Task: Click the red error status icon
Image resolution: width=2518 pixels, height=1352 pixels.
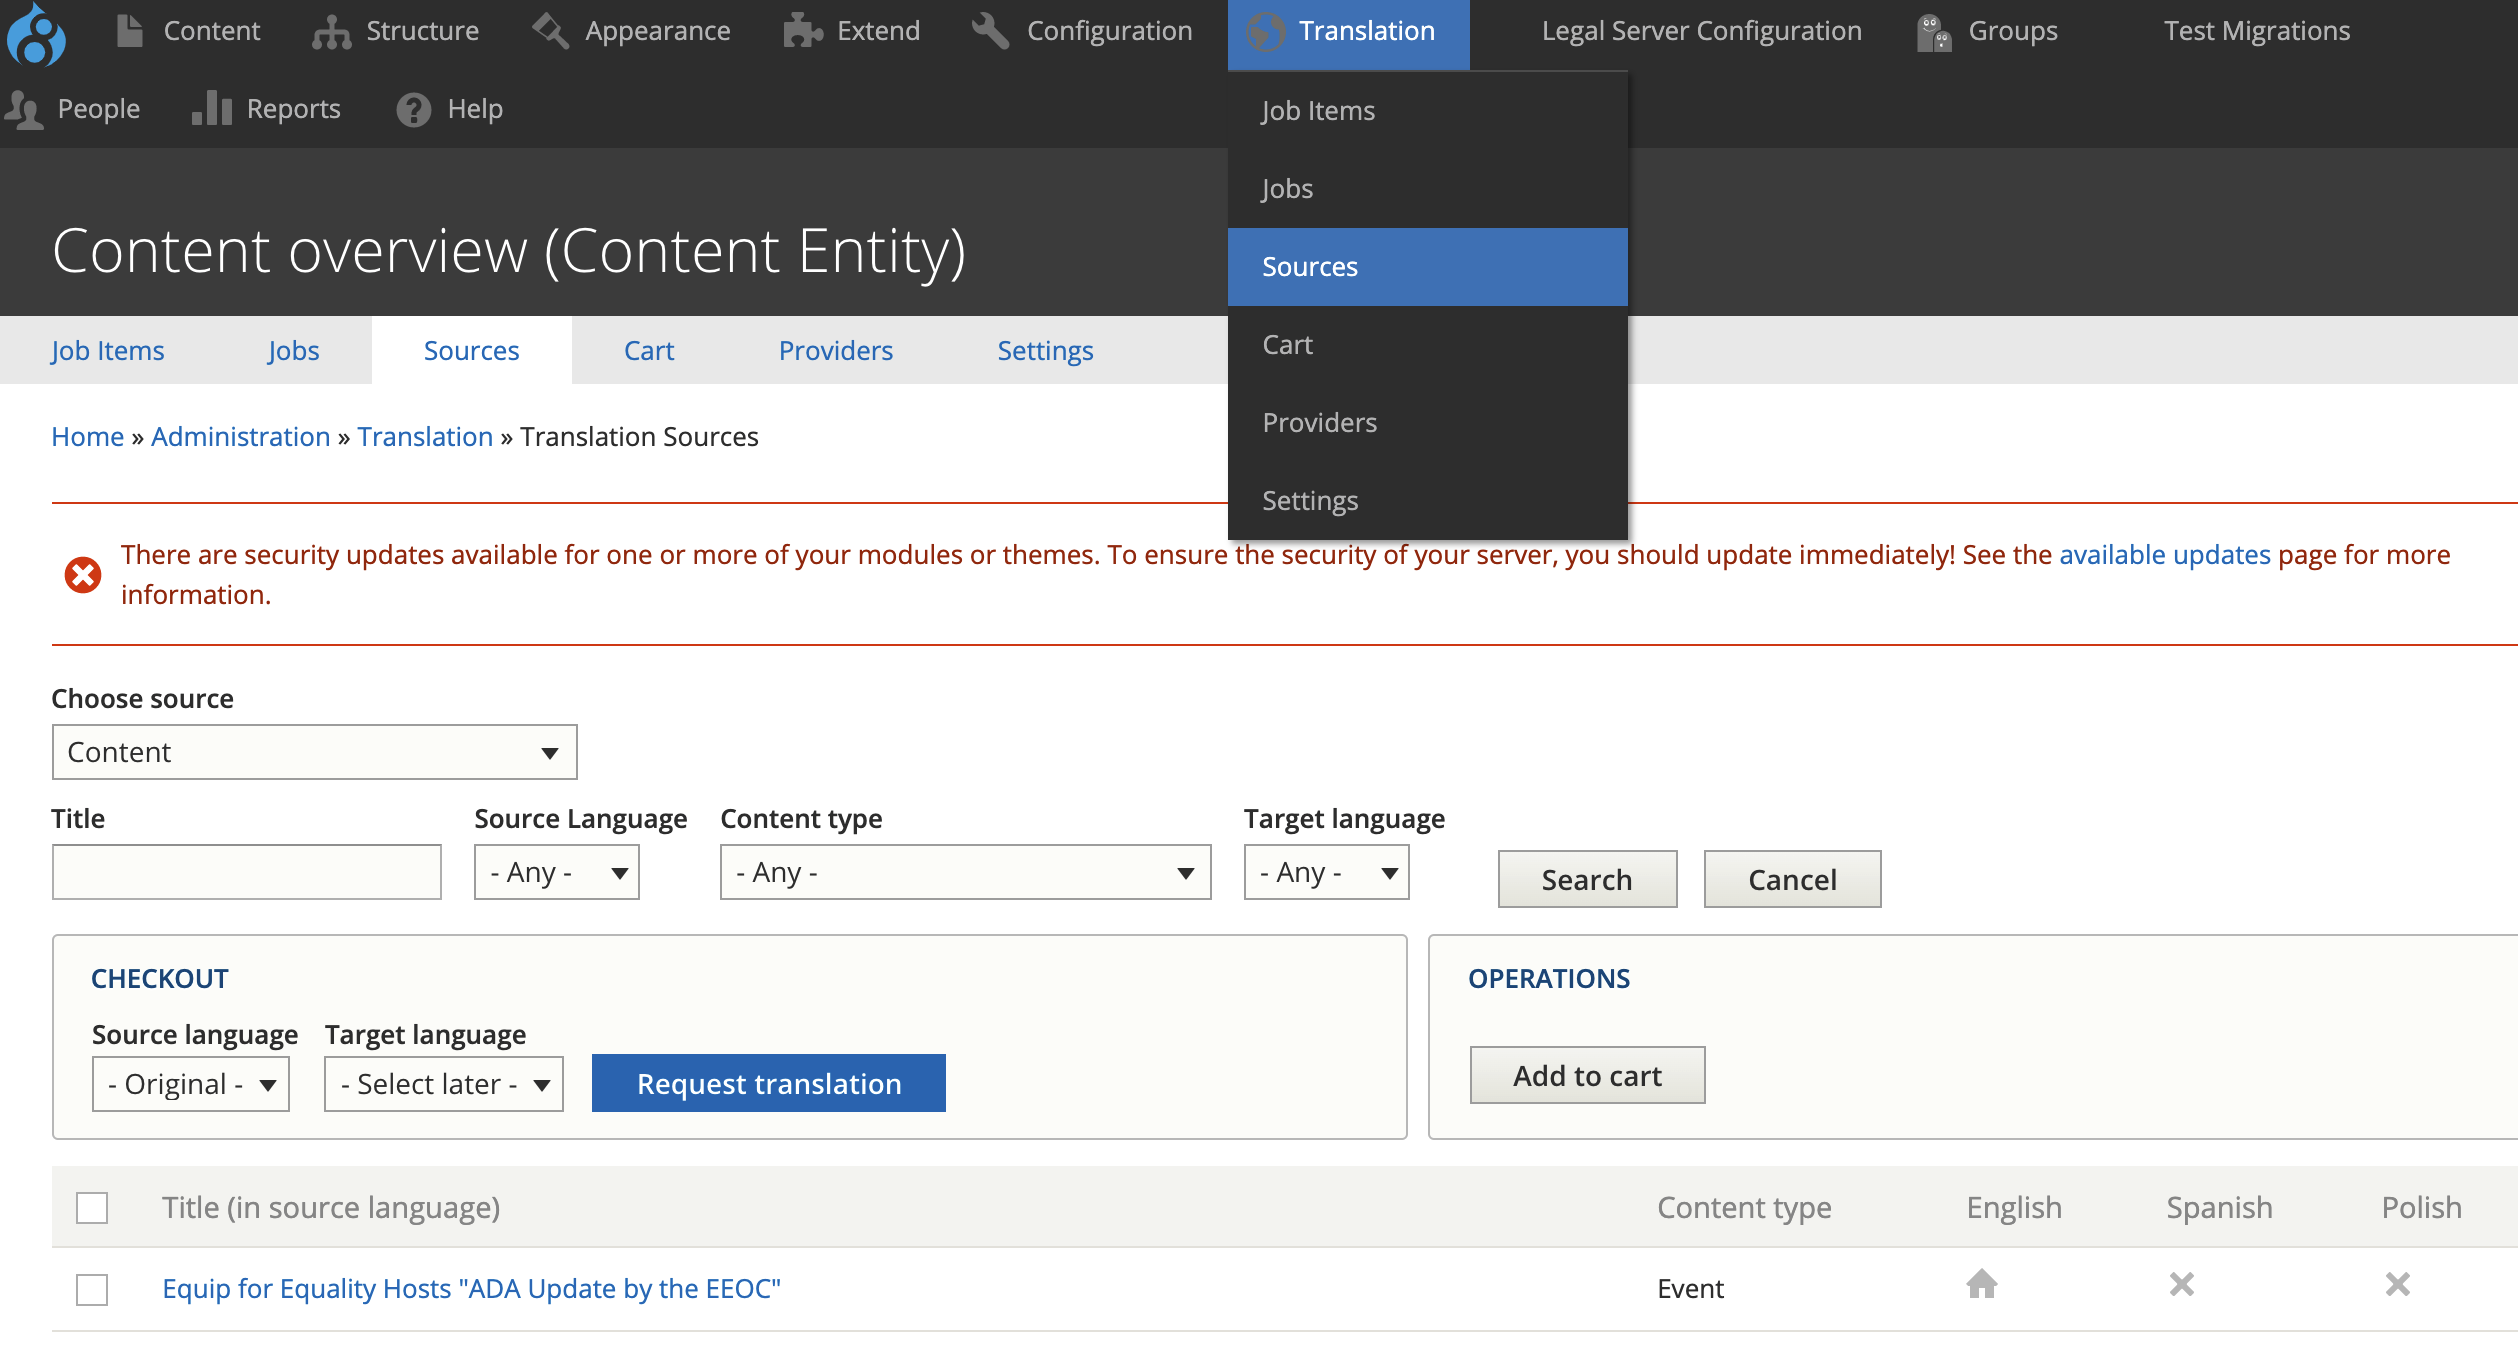Action: 83,575
